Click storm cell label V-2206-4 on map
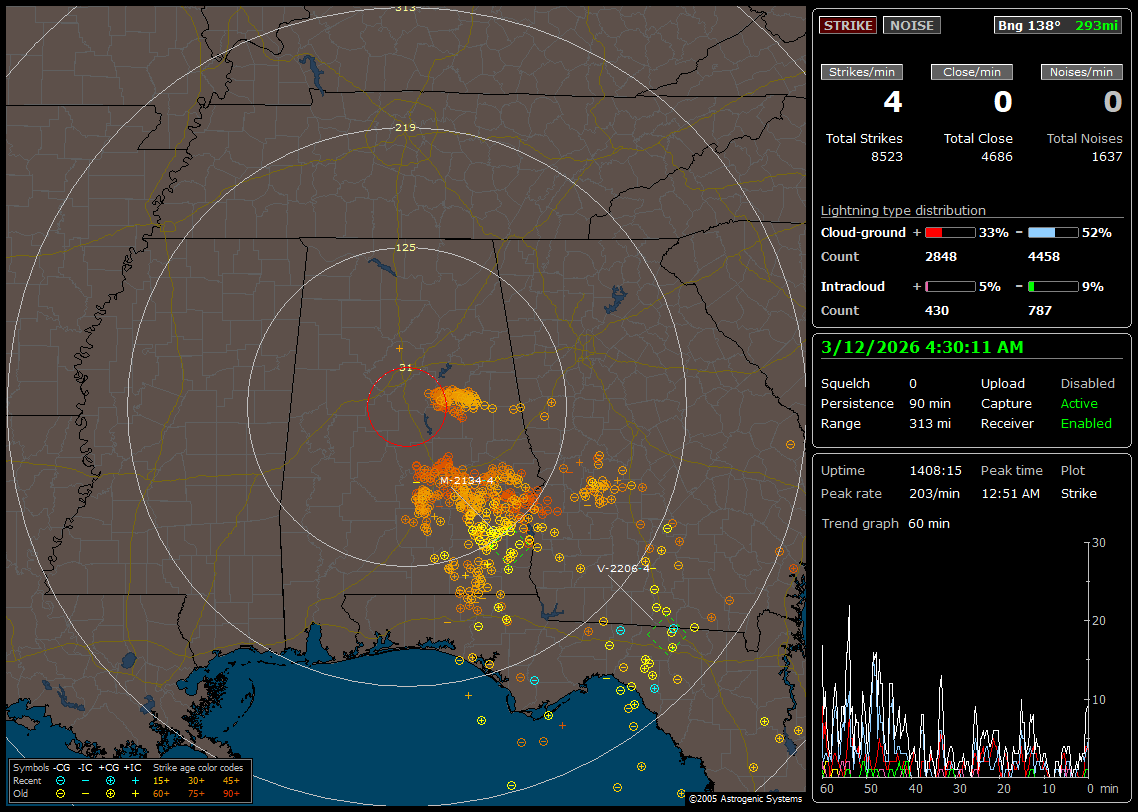1138x812 pixels. pos(623,568)
